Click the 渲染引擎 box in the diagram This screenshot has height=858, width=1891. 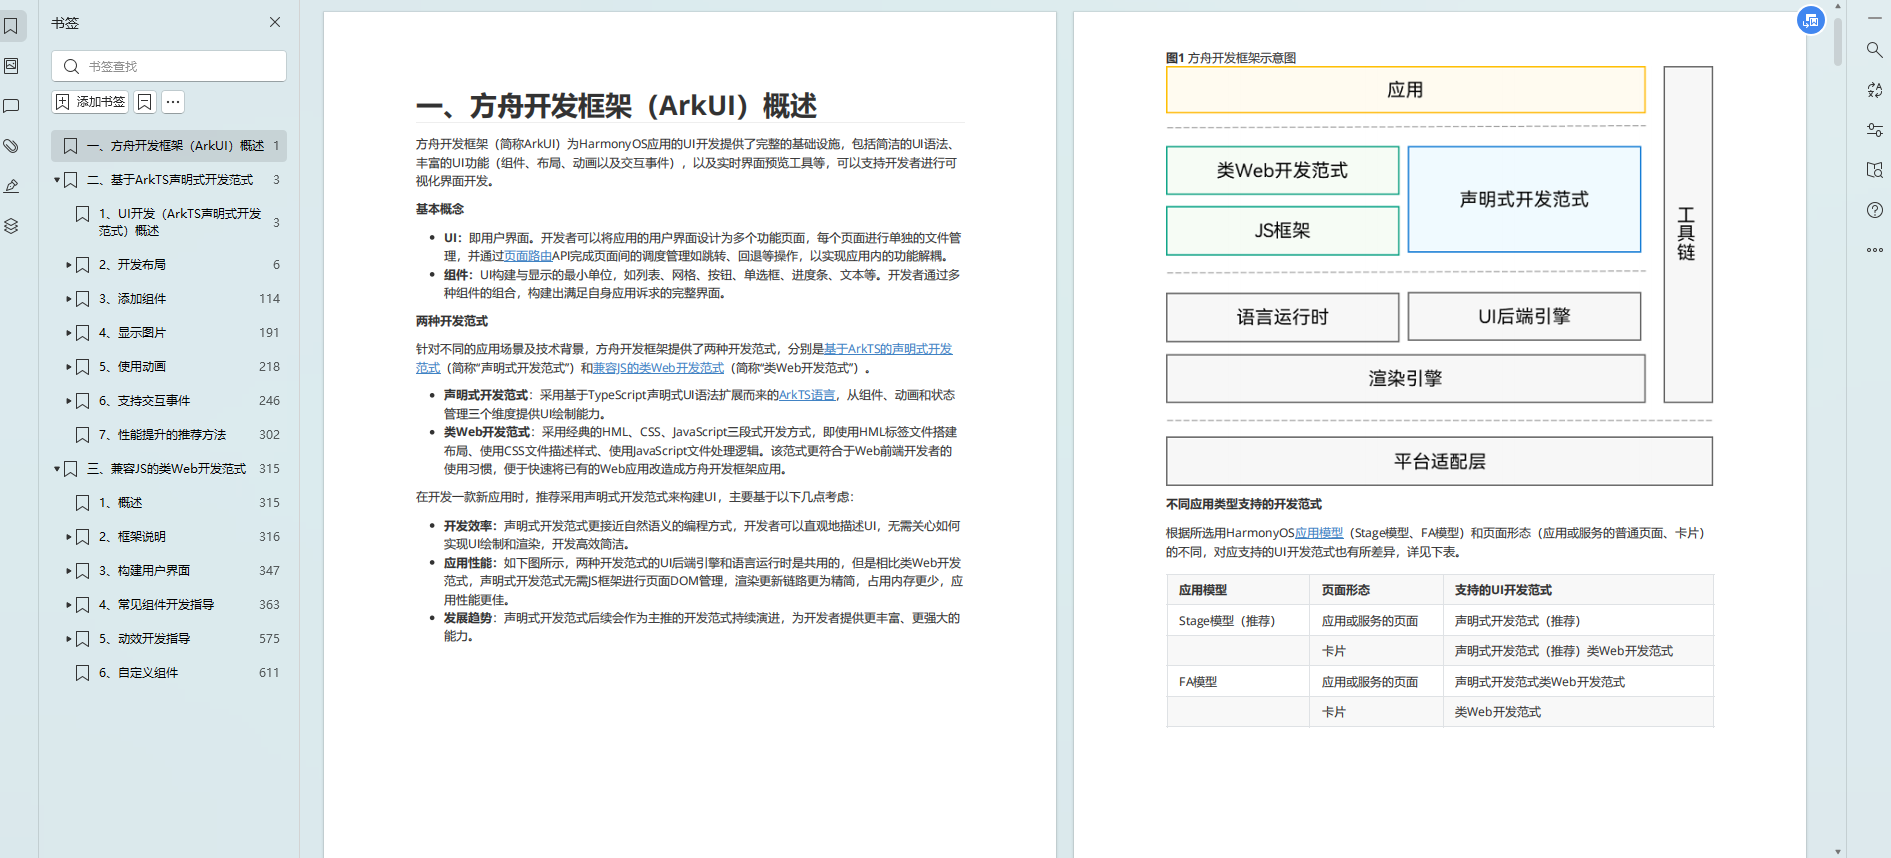pyautogui.click(x=1405, y=379)
